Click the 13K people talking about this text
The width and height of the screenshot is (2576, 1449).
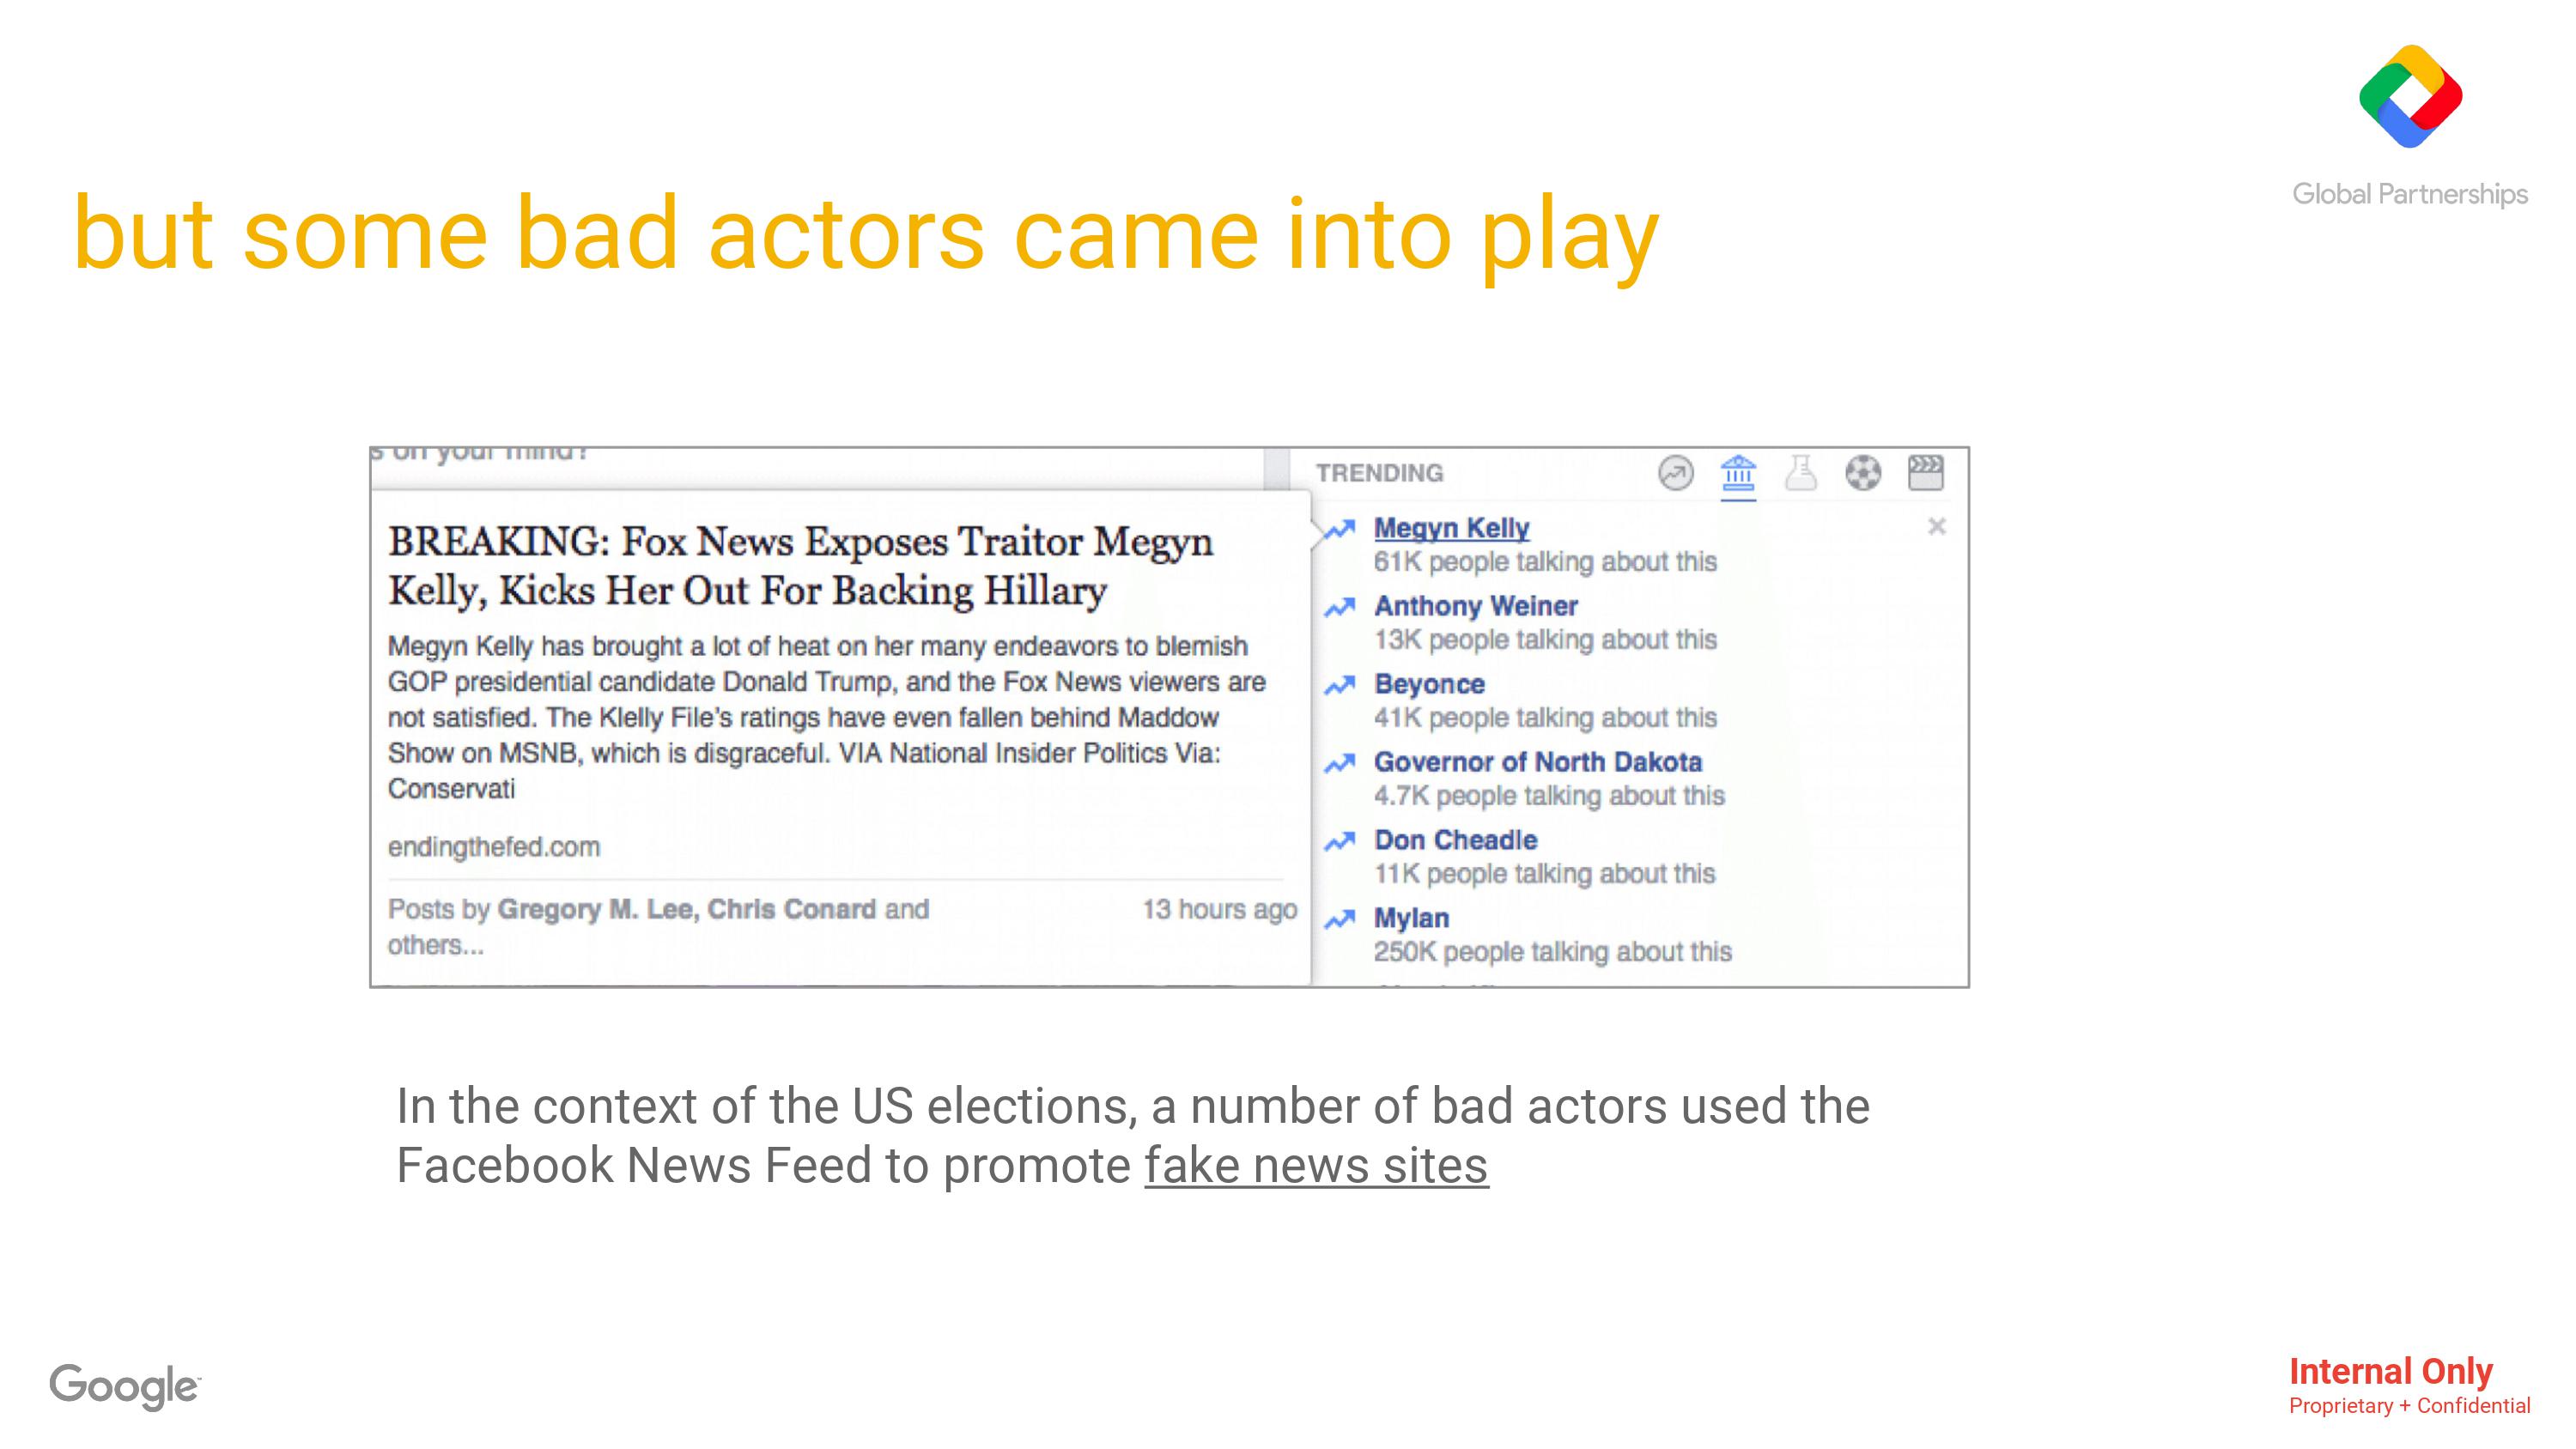click(x=1545, y=640)
